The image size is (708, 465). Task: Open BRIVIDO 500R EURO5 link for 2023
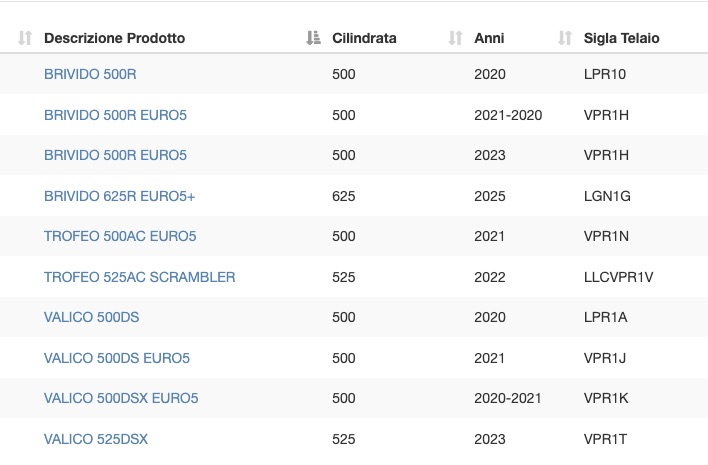(x=115, y=155)
